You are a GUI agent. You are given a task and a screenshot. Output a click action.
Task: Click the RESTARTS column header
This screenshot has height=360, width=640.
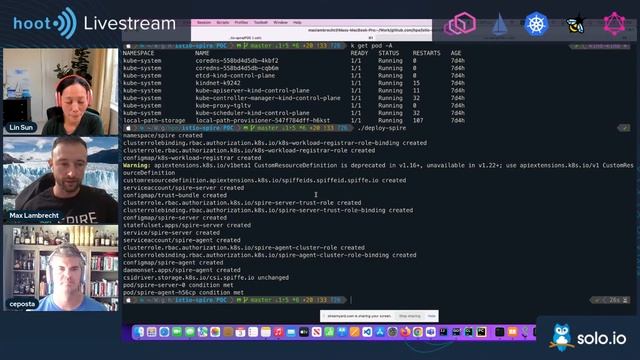click(426, 53)
